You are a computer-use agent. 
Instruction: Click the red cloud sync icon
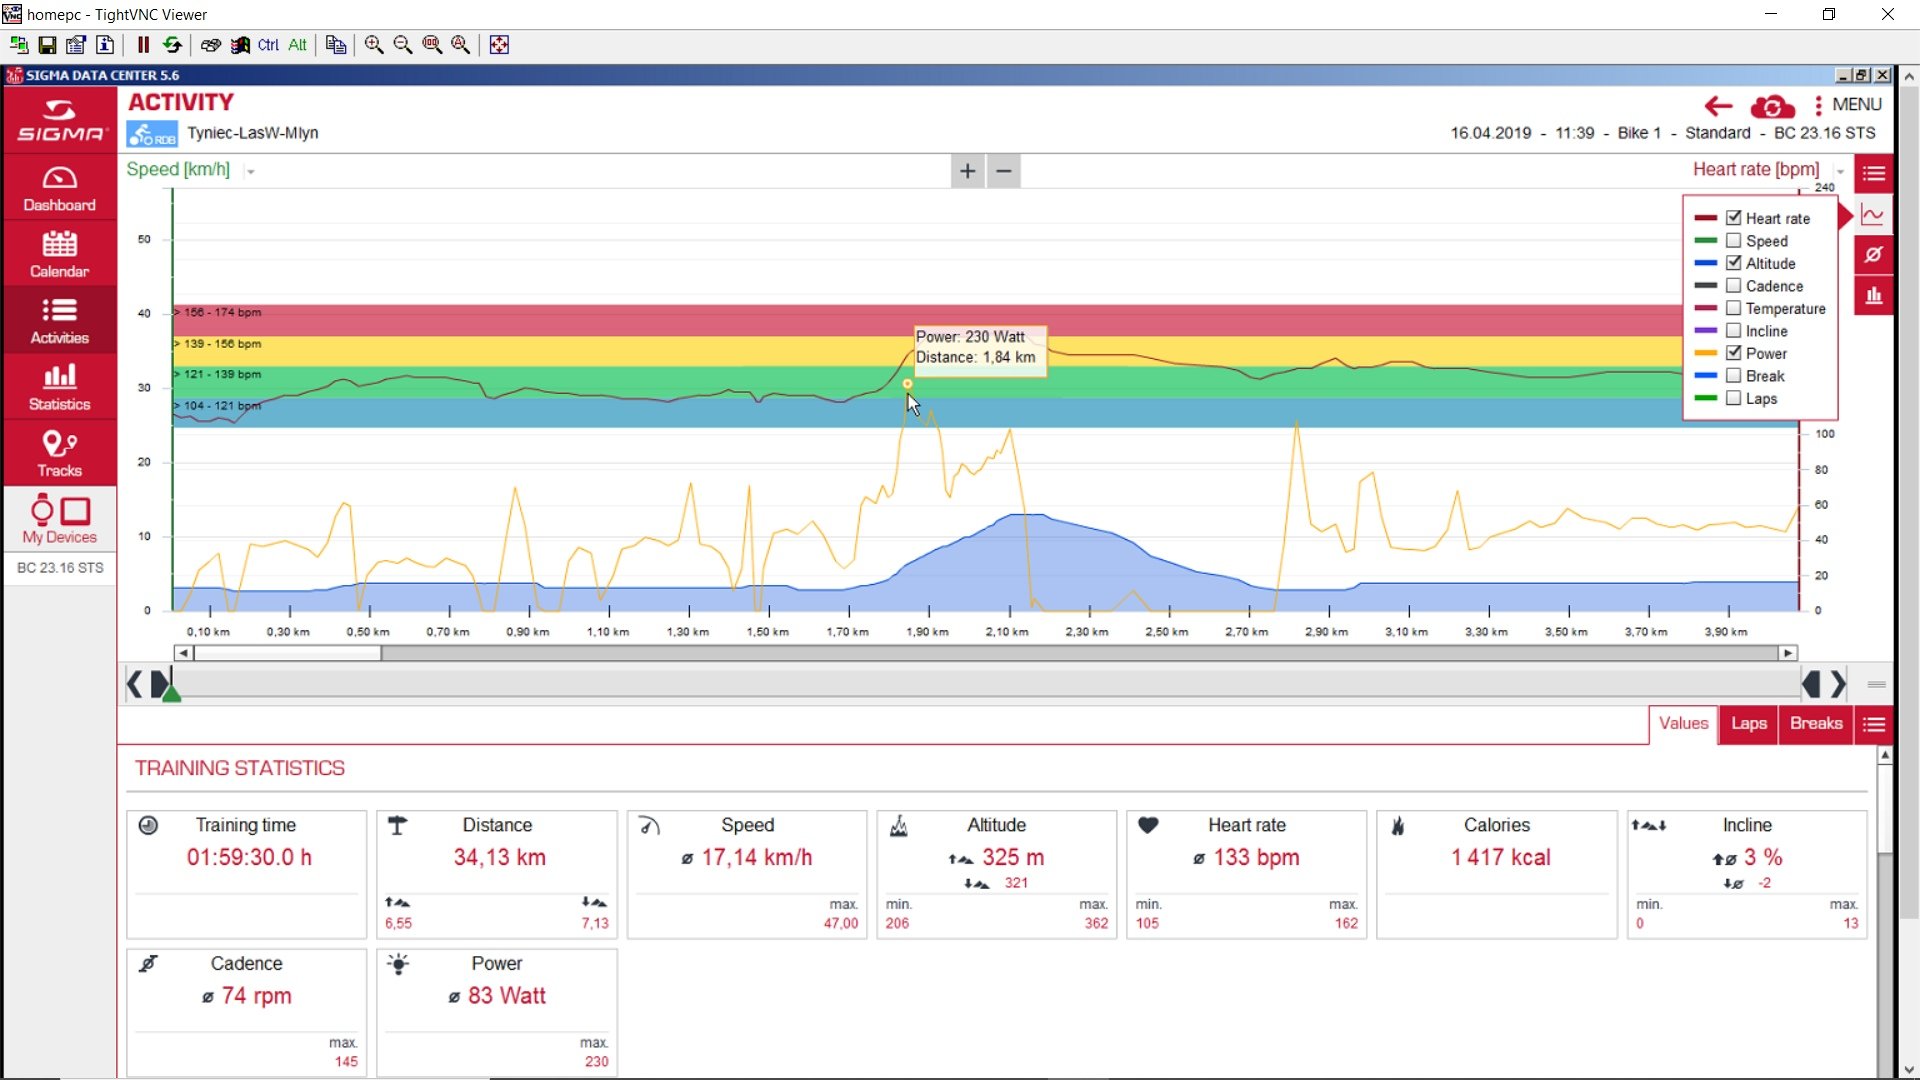(x=1772, y=106)
